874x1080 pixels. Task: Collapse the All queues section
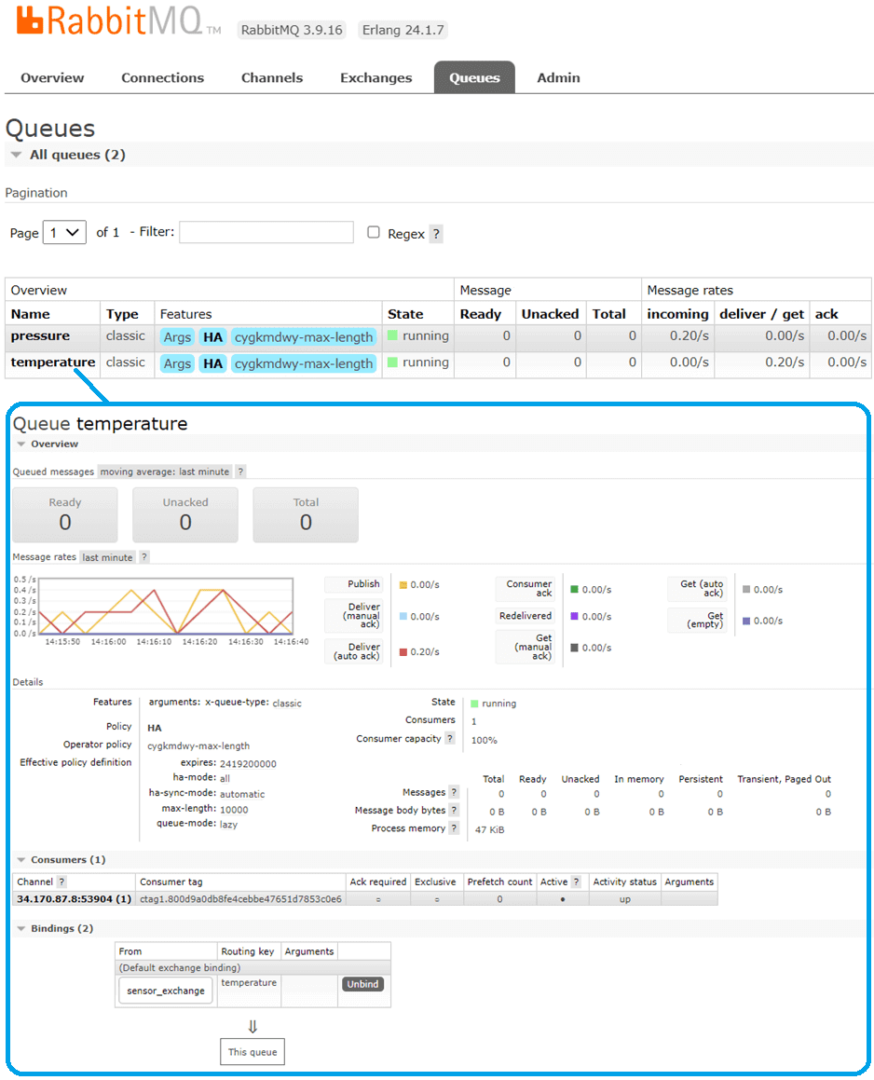point(17,155)
